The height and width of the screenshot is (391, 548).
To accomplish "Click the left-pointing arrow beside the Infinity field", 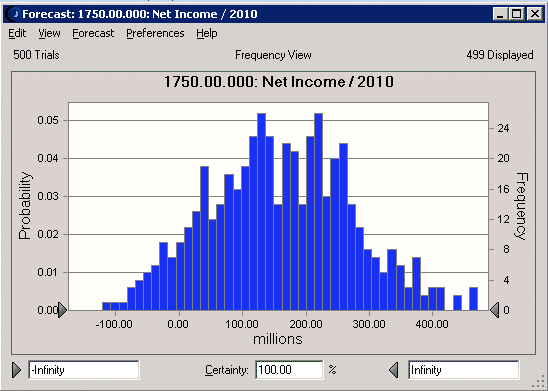I will coord(394,370).
